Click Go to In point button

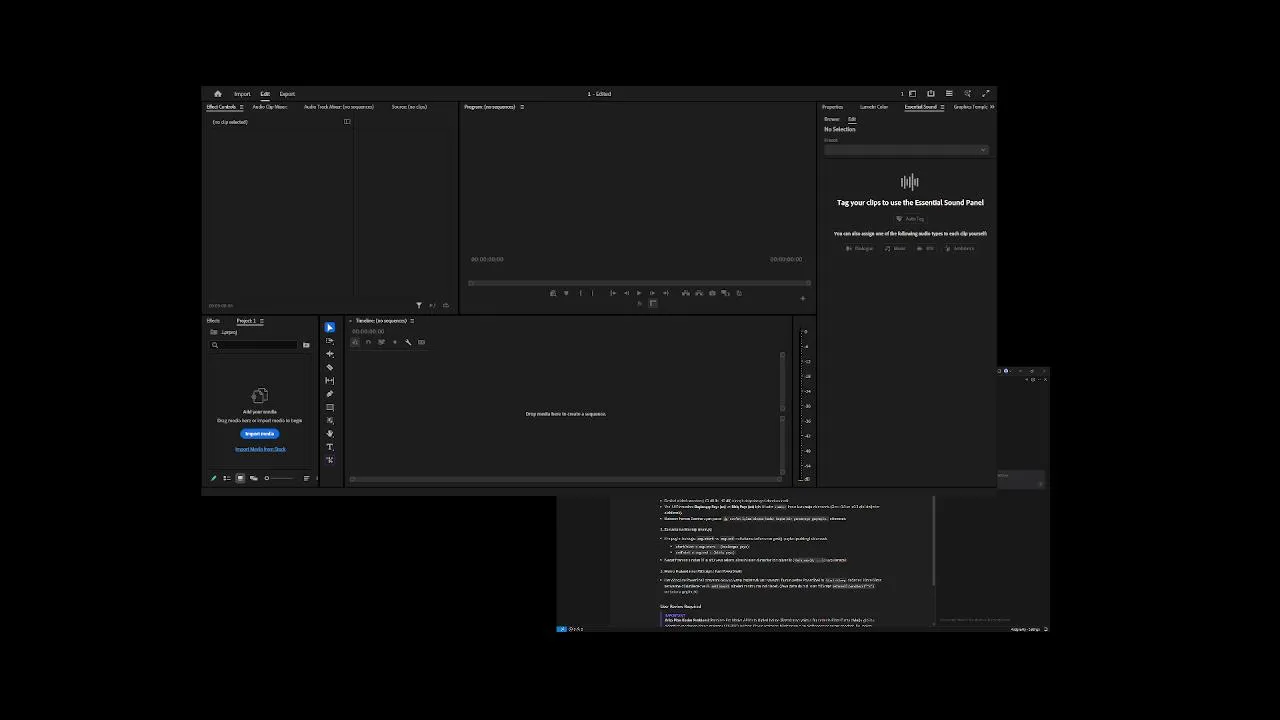tap(613, 293)
